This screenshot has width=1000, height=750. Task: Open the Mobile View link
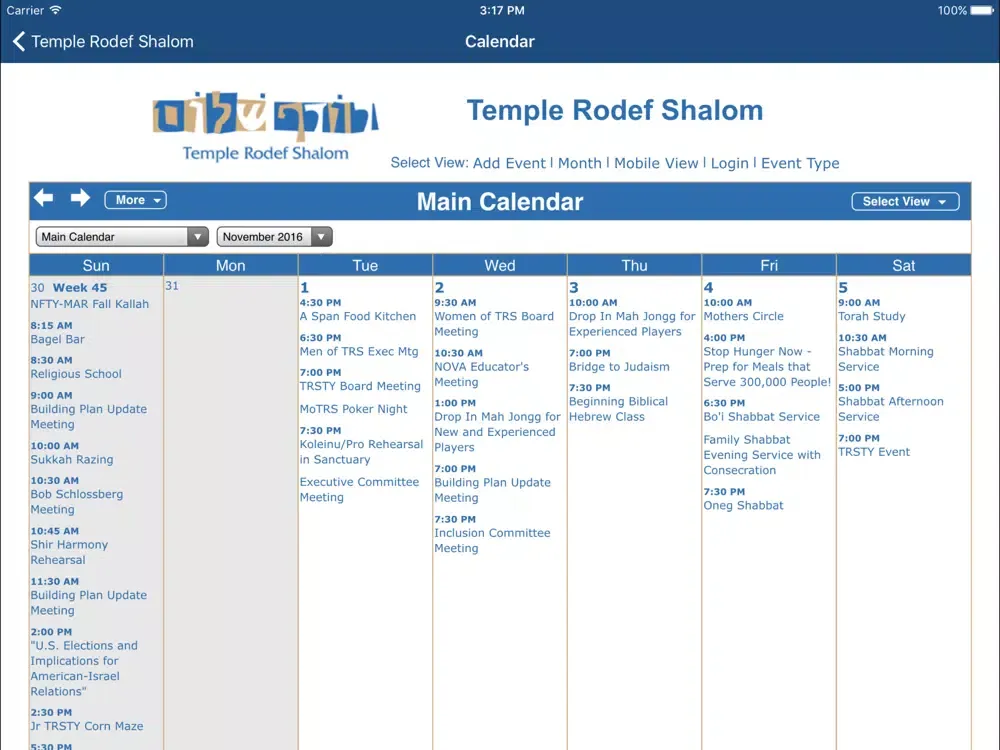click(656, 163)
